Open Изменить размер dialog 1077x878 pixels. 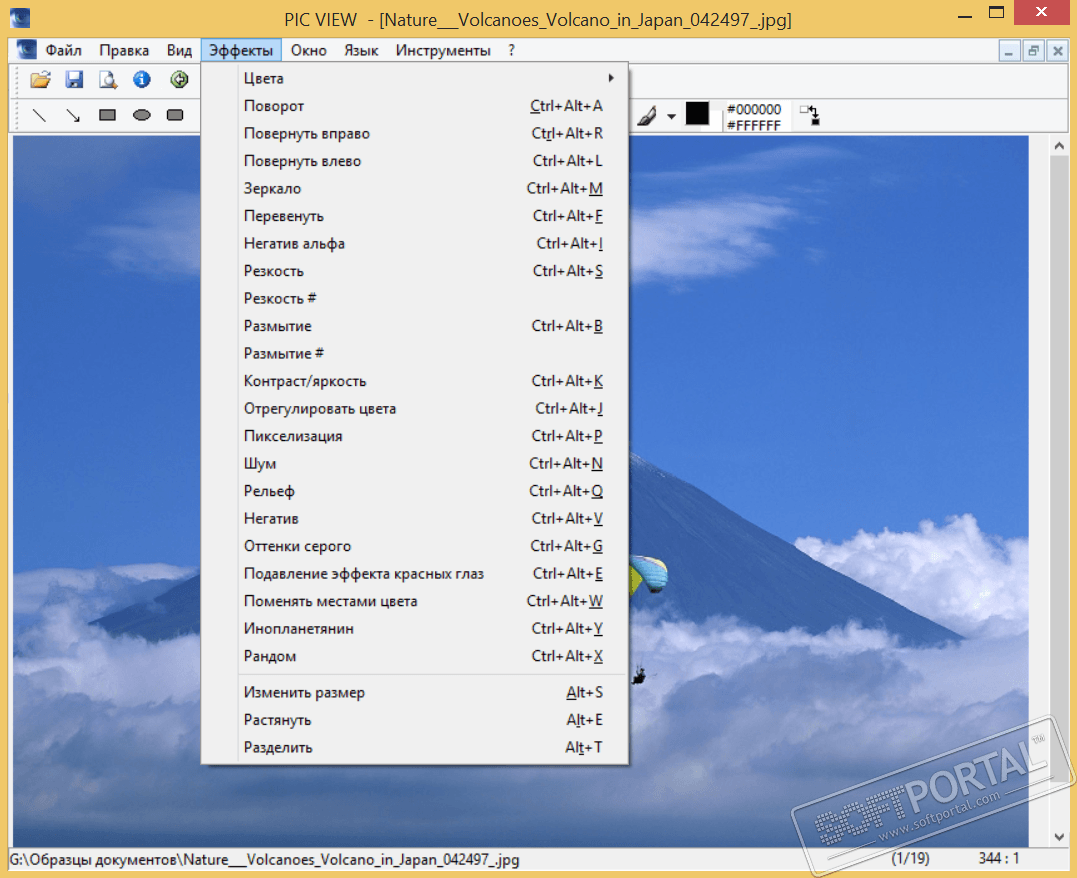point(415,692)
